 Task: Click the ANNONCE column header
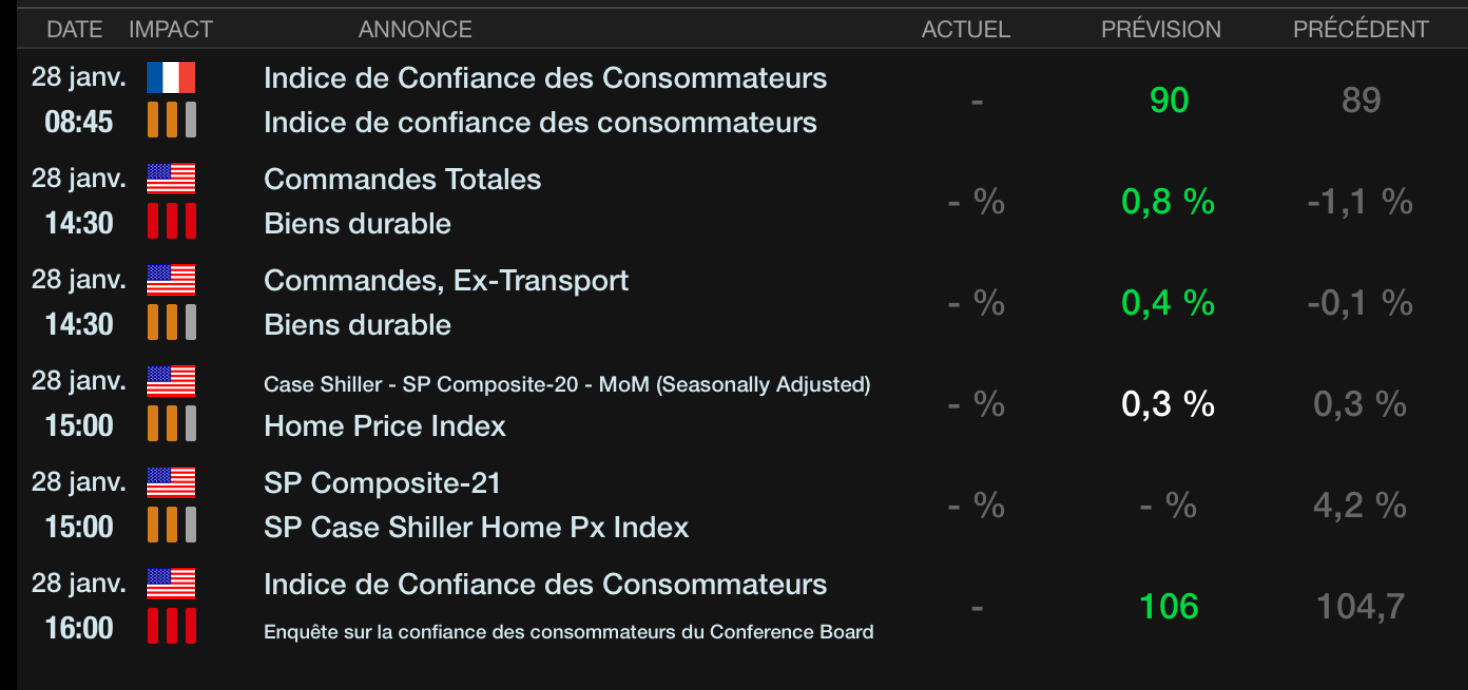[x=415, y=30]
